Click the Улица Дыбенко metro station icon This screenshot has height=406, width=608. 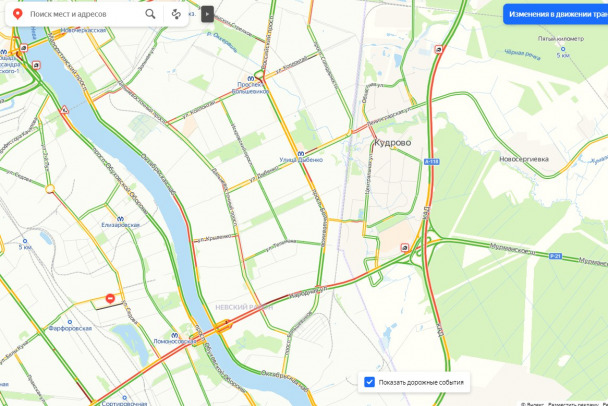tap(301, 154)
